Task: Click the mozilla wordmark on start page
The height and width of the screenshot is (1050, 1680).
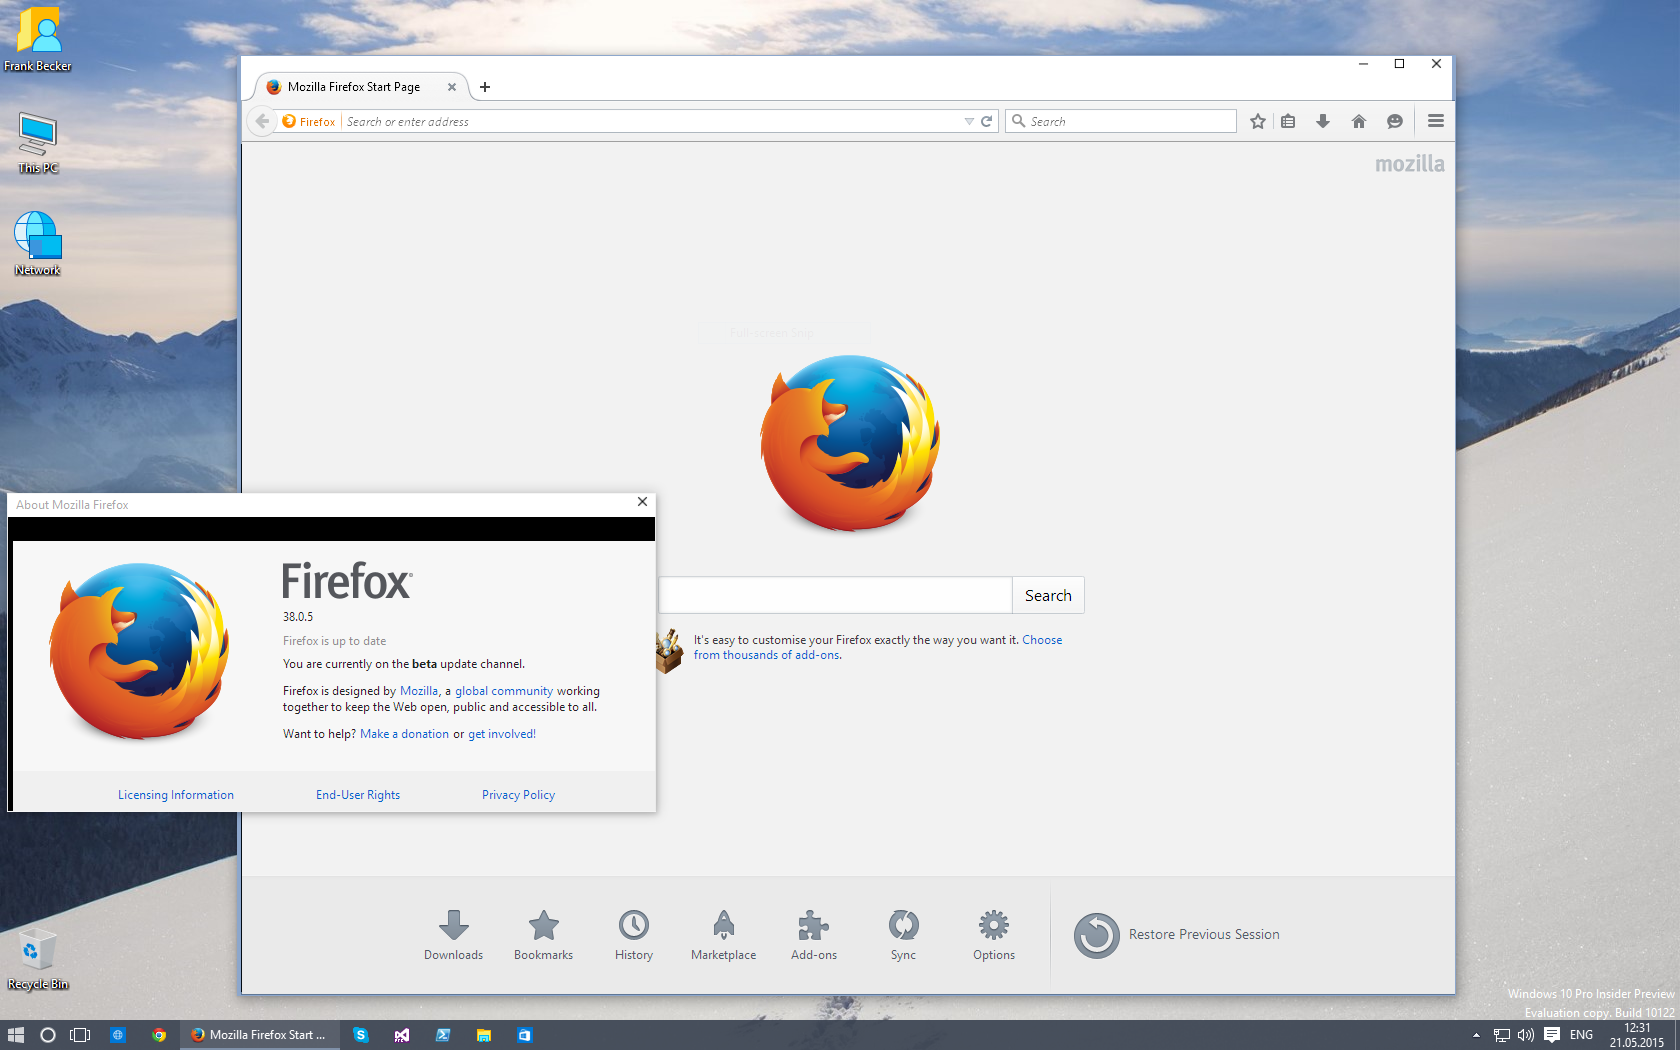Action: tap(1409, 164)
